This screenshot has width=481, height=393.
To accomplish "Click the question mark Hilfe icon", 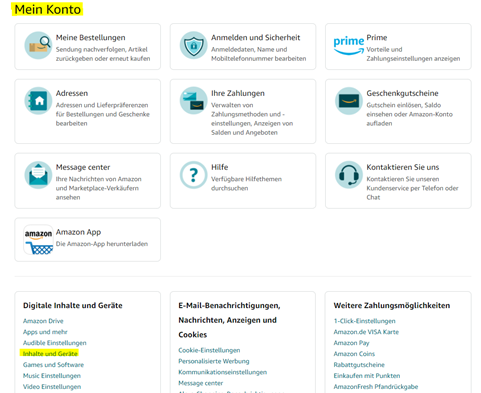I will pos(193,175).
